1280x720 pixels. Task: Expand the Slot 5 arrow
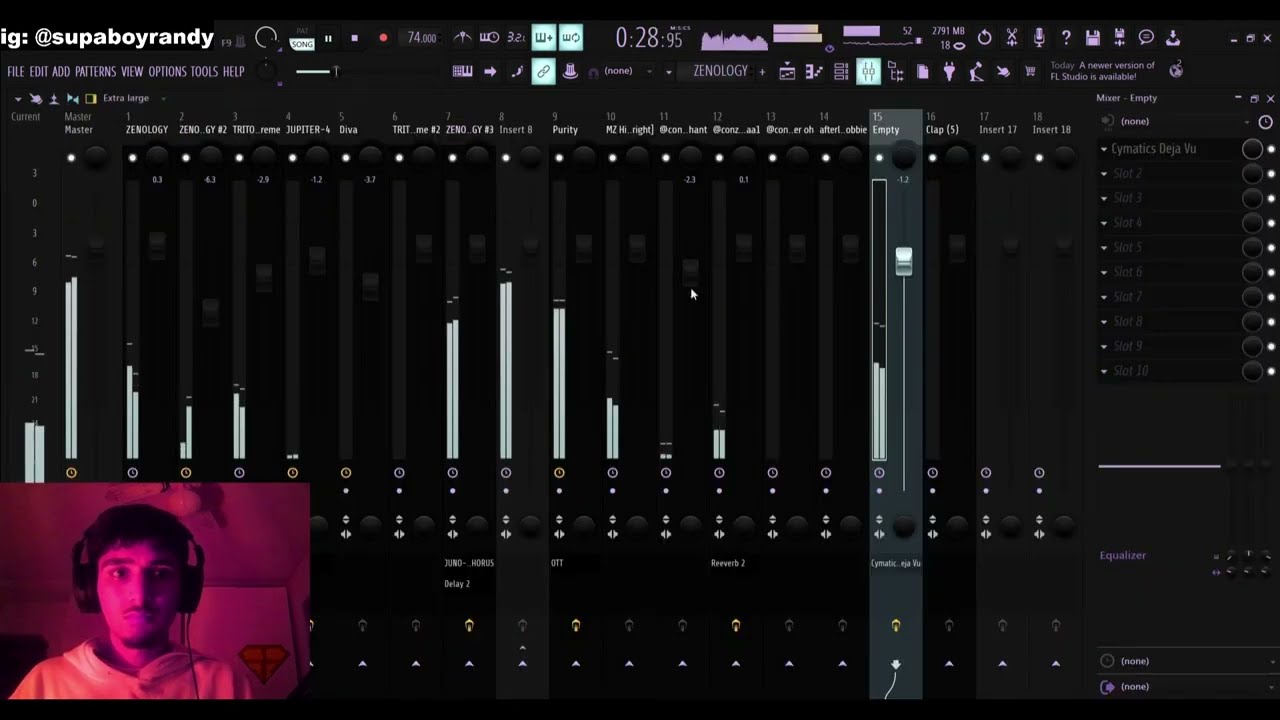tap(1104, 248)
